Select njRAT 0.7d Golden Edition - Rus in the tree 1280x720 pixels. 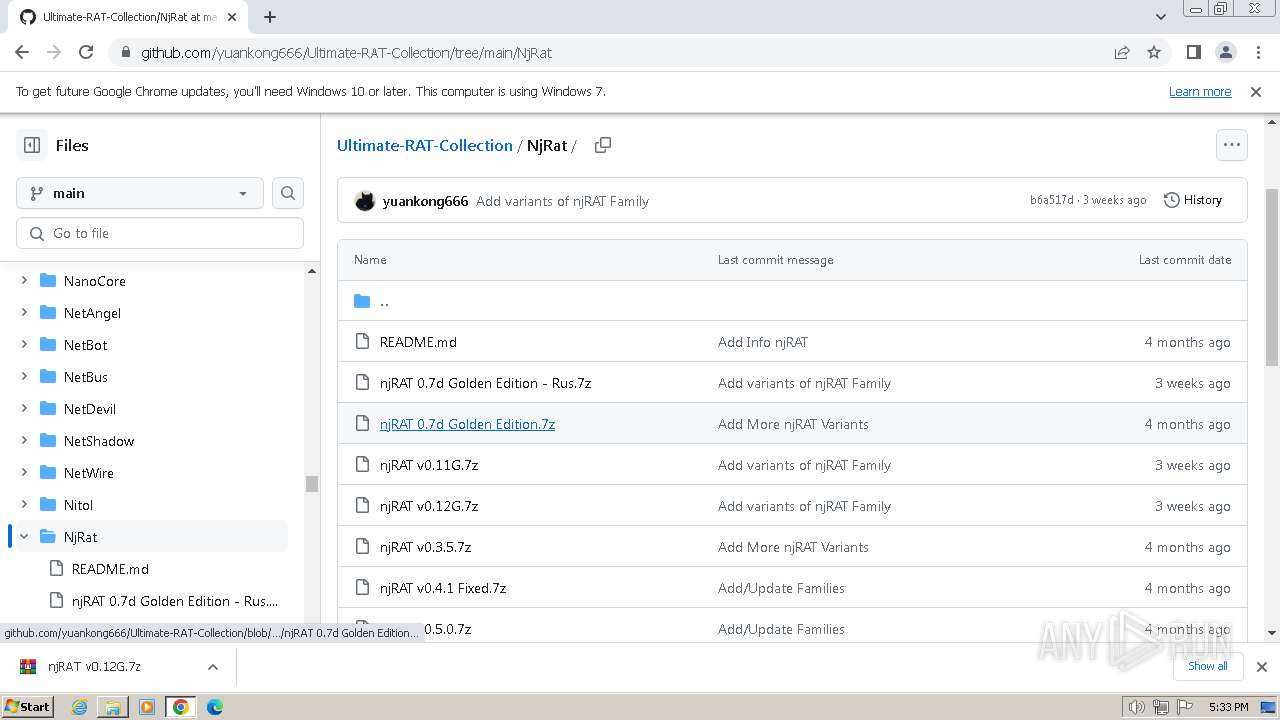pos(175,601)
